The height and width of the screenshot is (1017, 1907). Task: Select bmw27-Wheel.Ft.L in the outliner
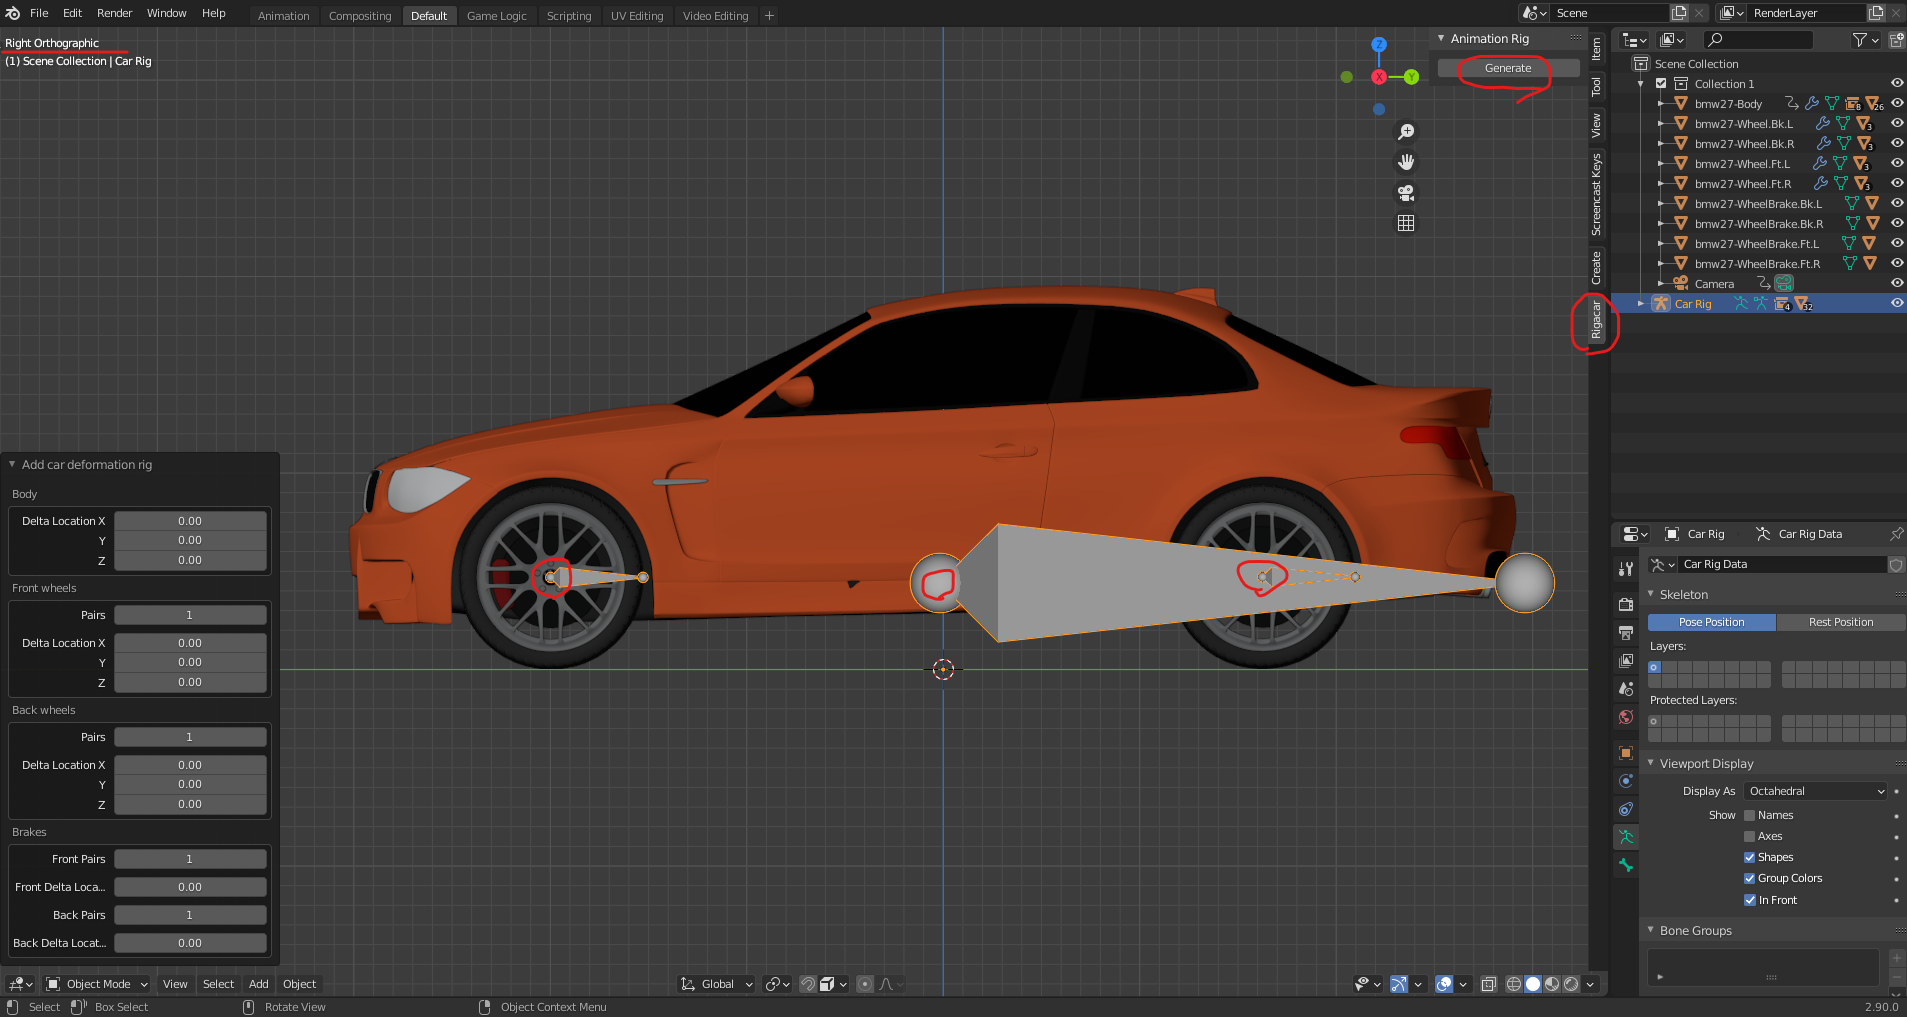click(1742, 164)
